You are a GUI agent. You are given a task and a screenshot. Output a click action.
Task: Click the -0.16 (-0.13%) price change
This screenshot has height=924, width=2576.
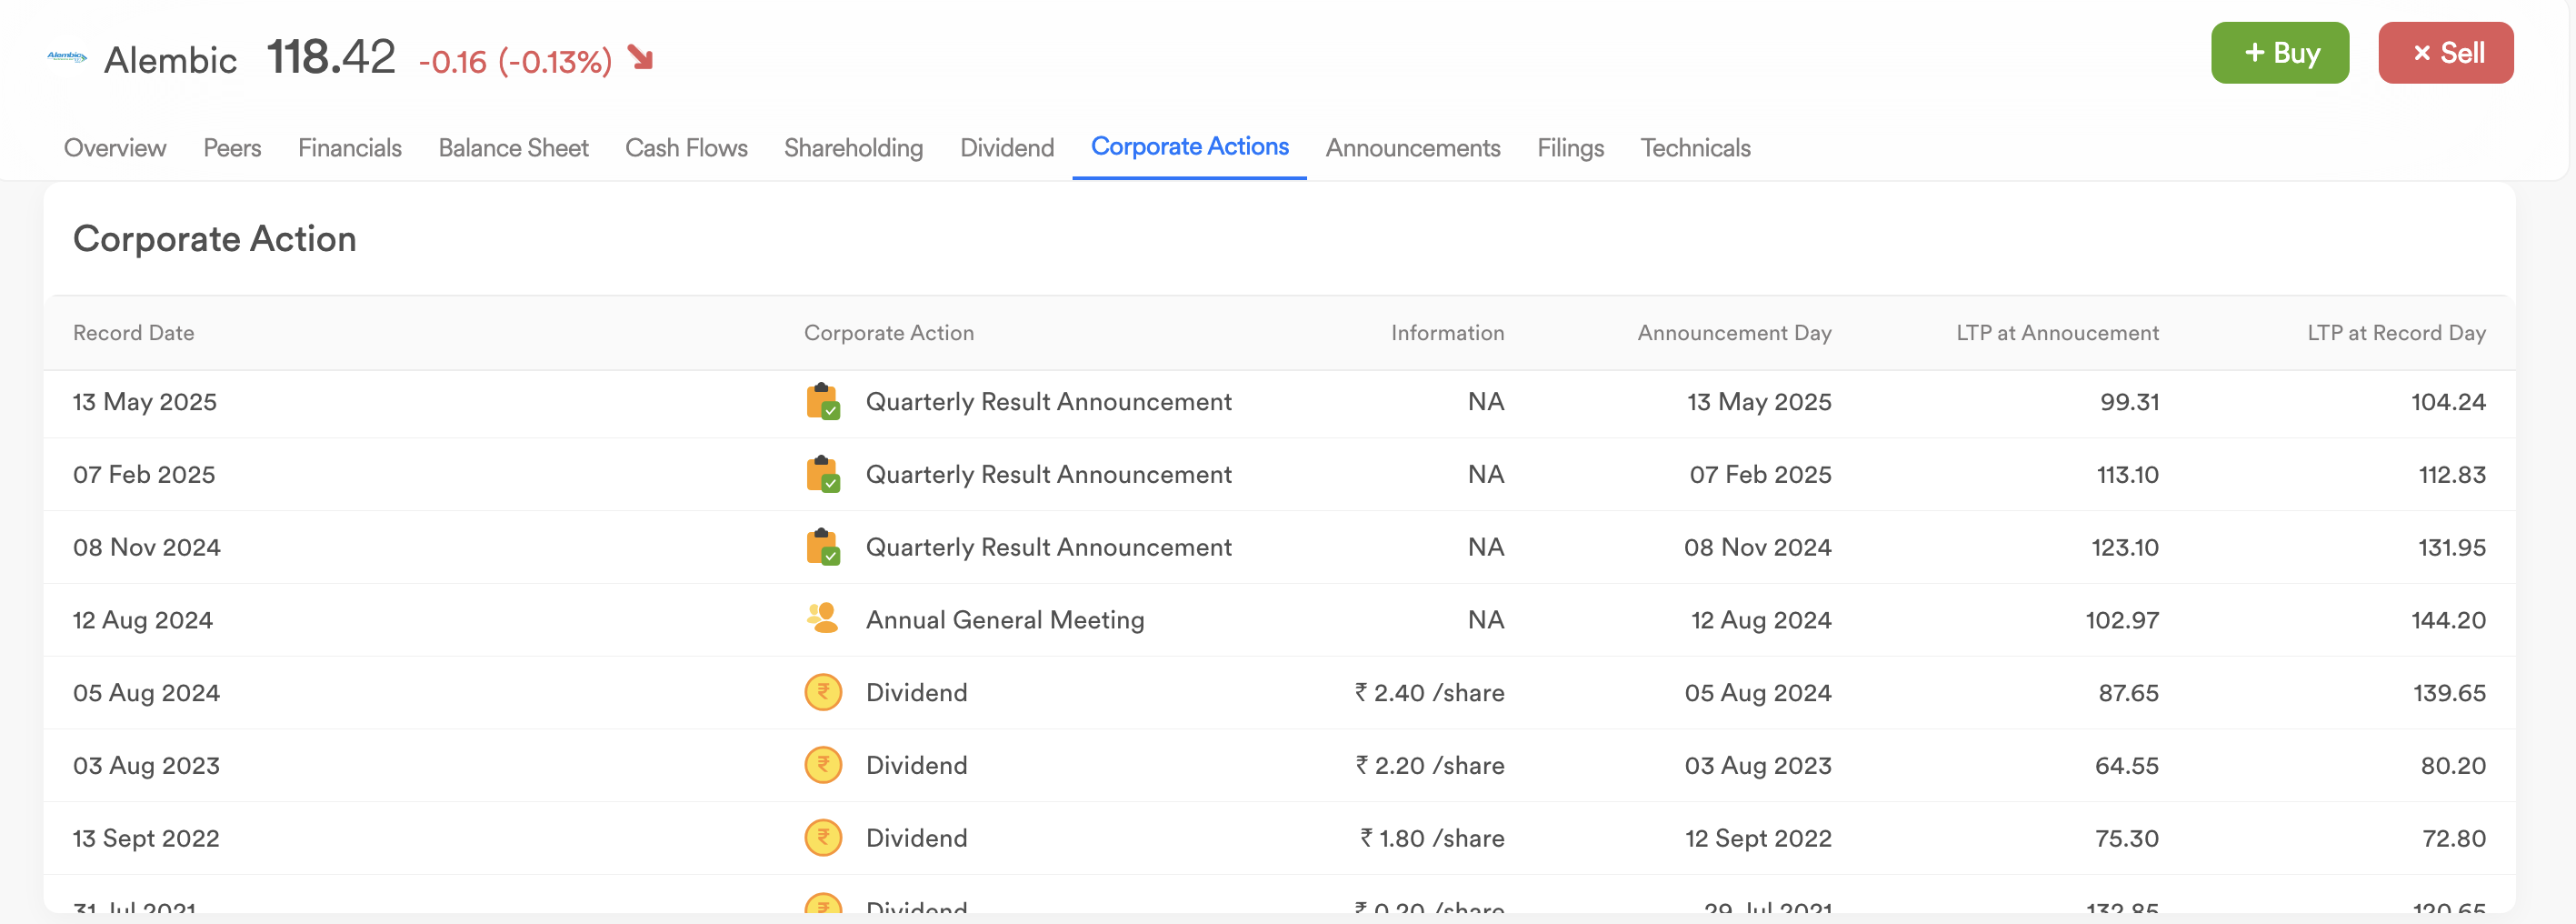515,62
